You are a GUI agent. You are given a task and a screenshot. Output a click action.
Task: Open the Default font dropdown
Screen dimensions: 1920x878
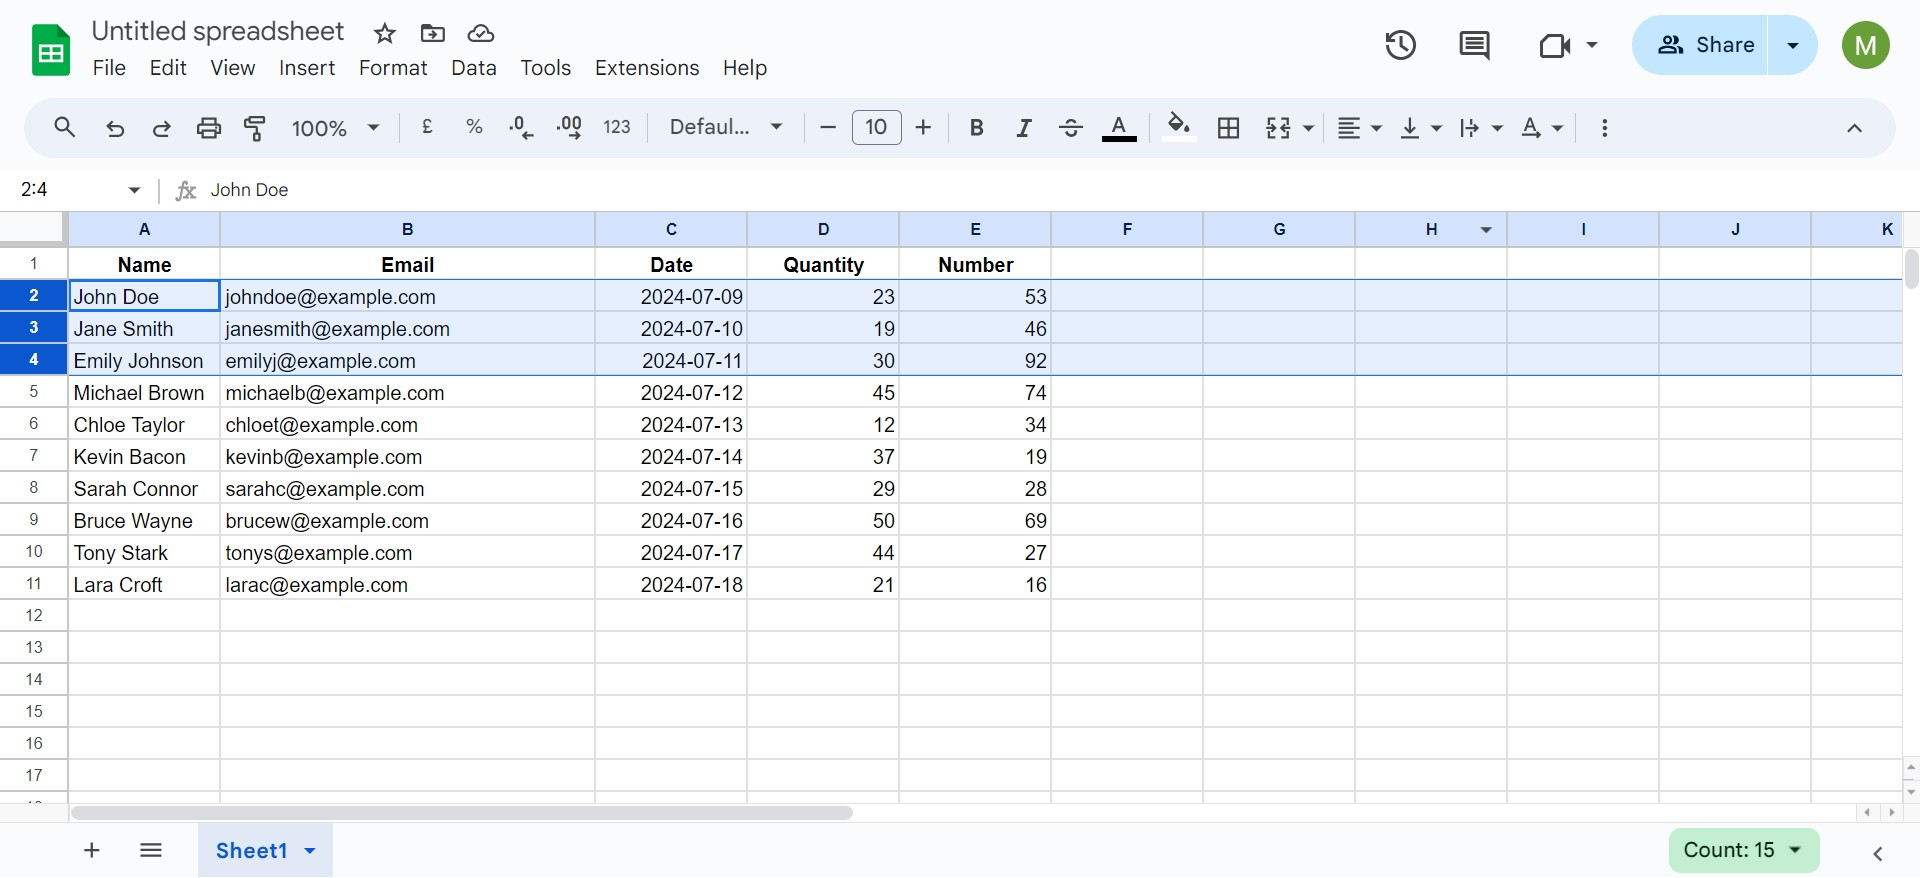tap(726, 127)
